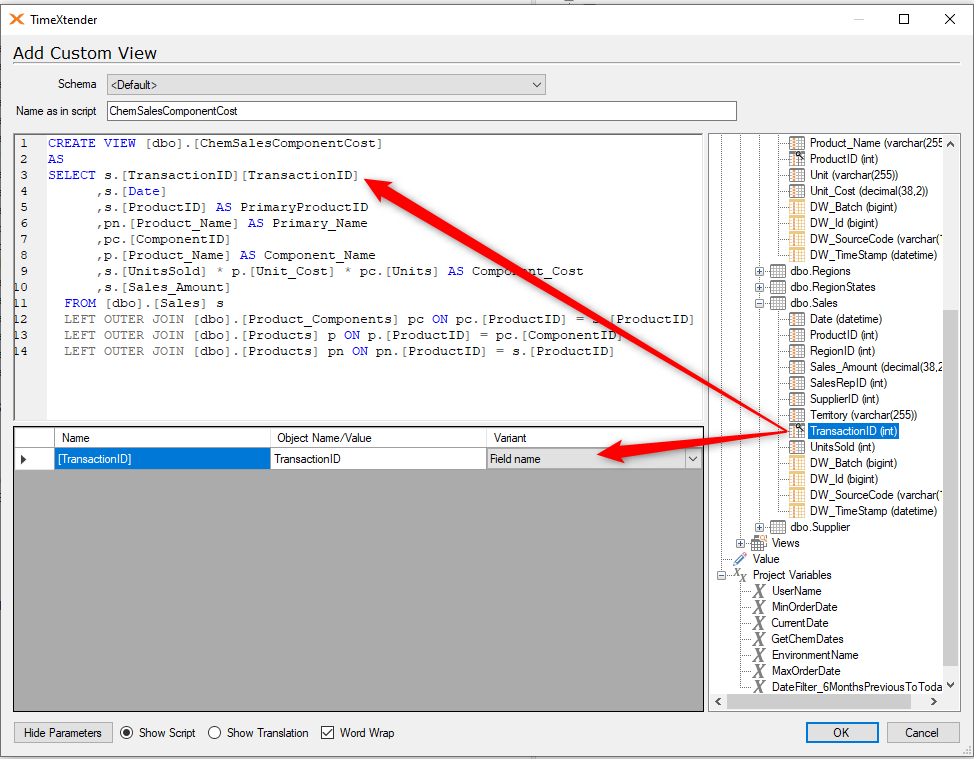Click the Hide Parameters button
This screenshot has height=759, width=974.
point(63,733)
